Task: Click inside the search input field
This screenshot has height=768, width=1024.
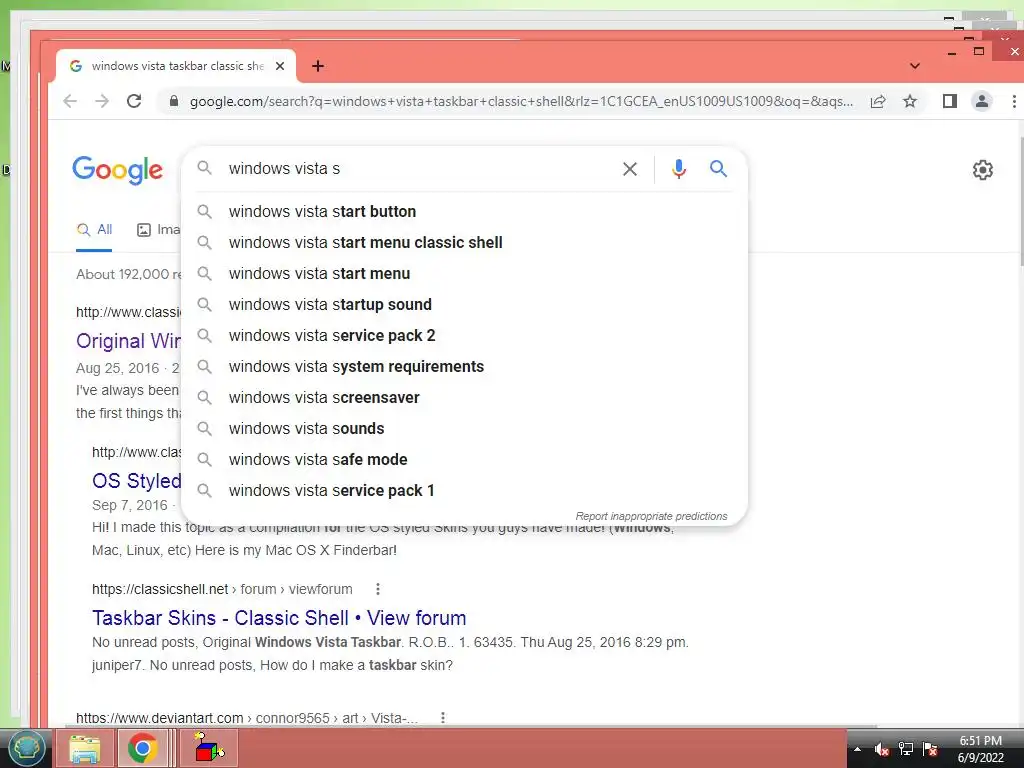Action: 418,168
